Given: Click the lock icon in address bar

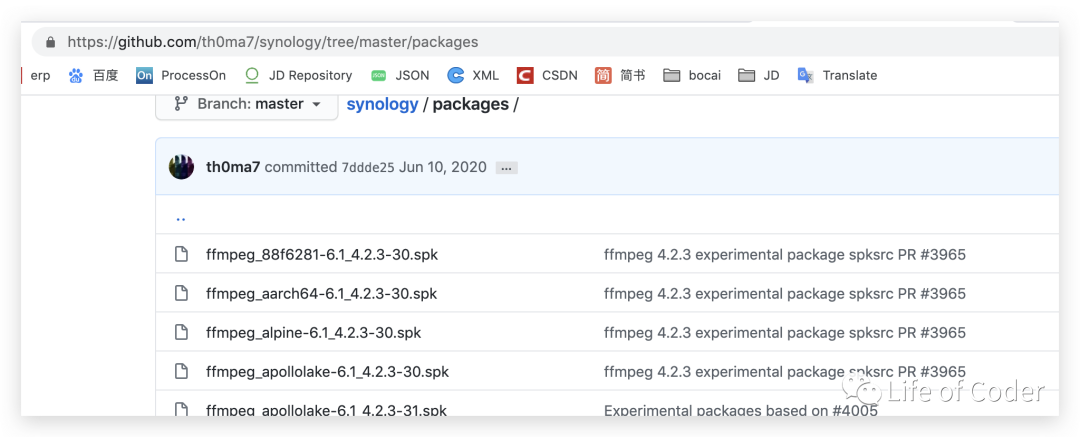Looking at the screenshot, I should [50, 42].
